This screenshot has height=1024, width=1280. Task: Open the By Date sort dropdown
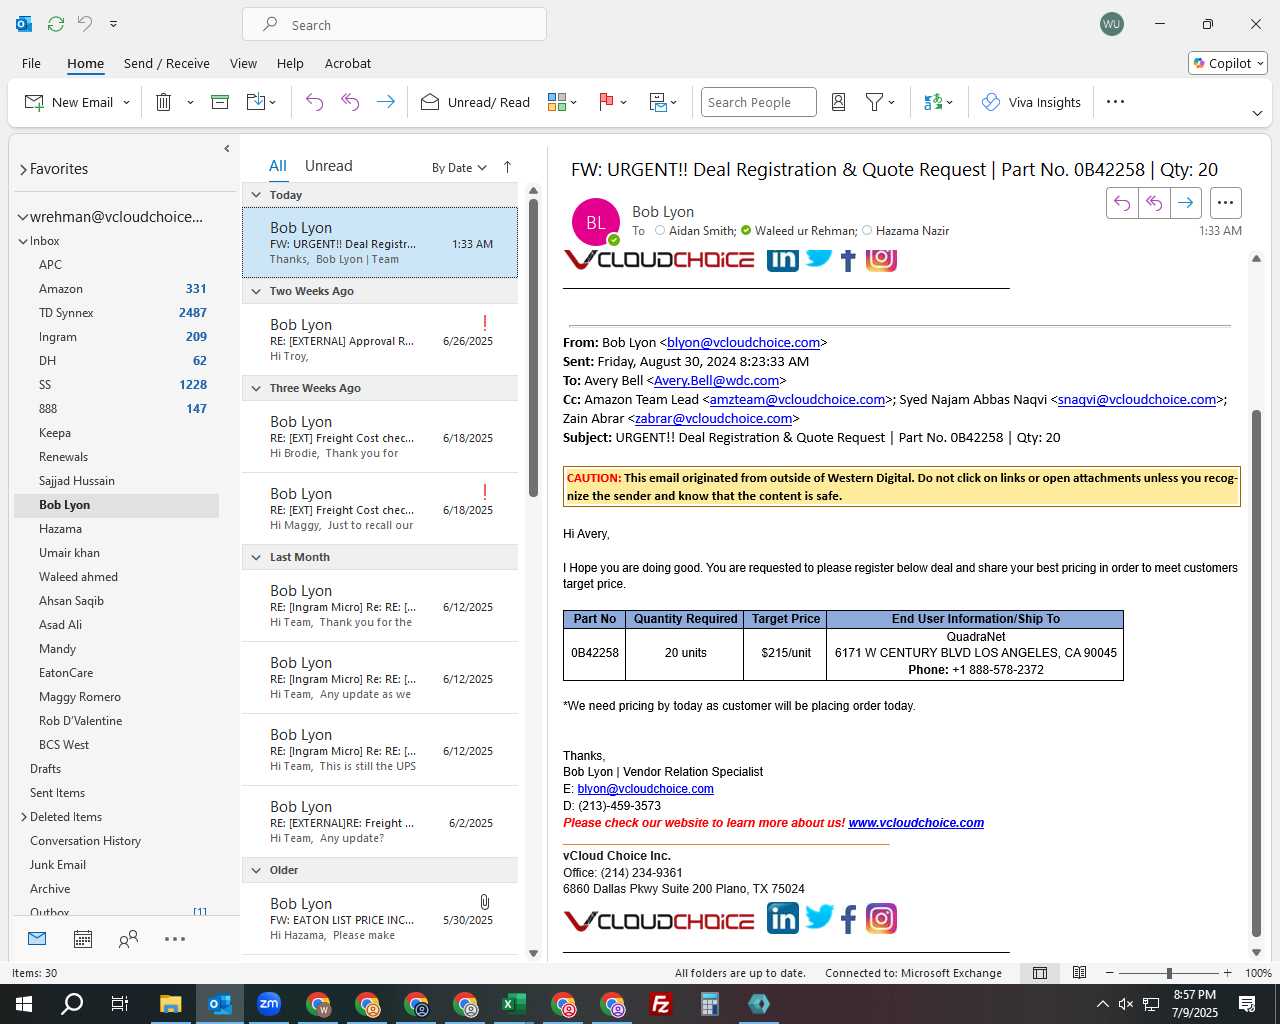point(459,168)
